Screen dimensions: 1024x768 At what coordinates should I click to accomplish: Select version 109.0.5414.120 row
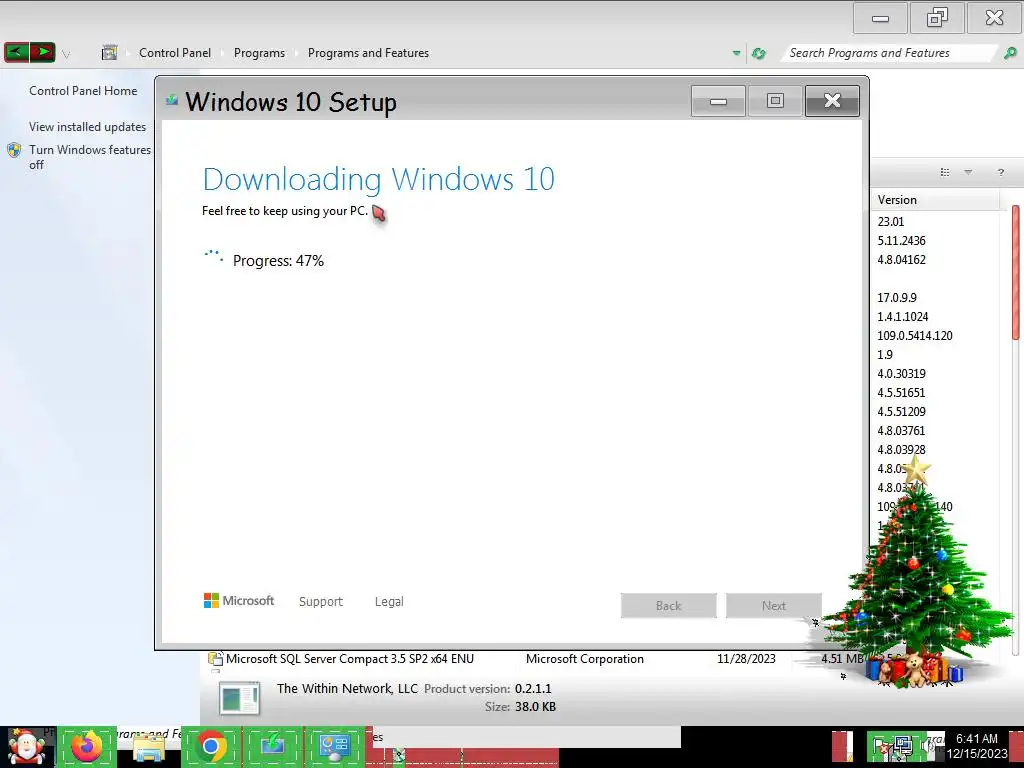pos(915,336)
